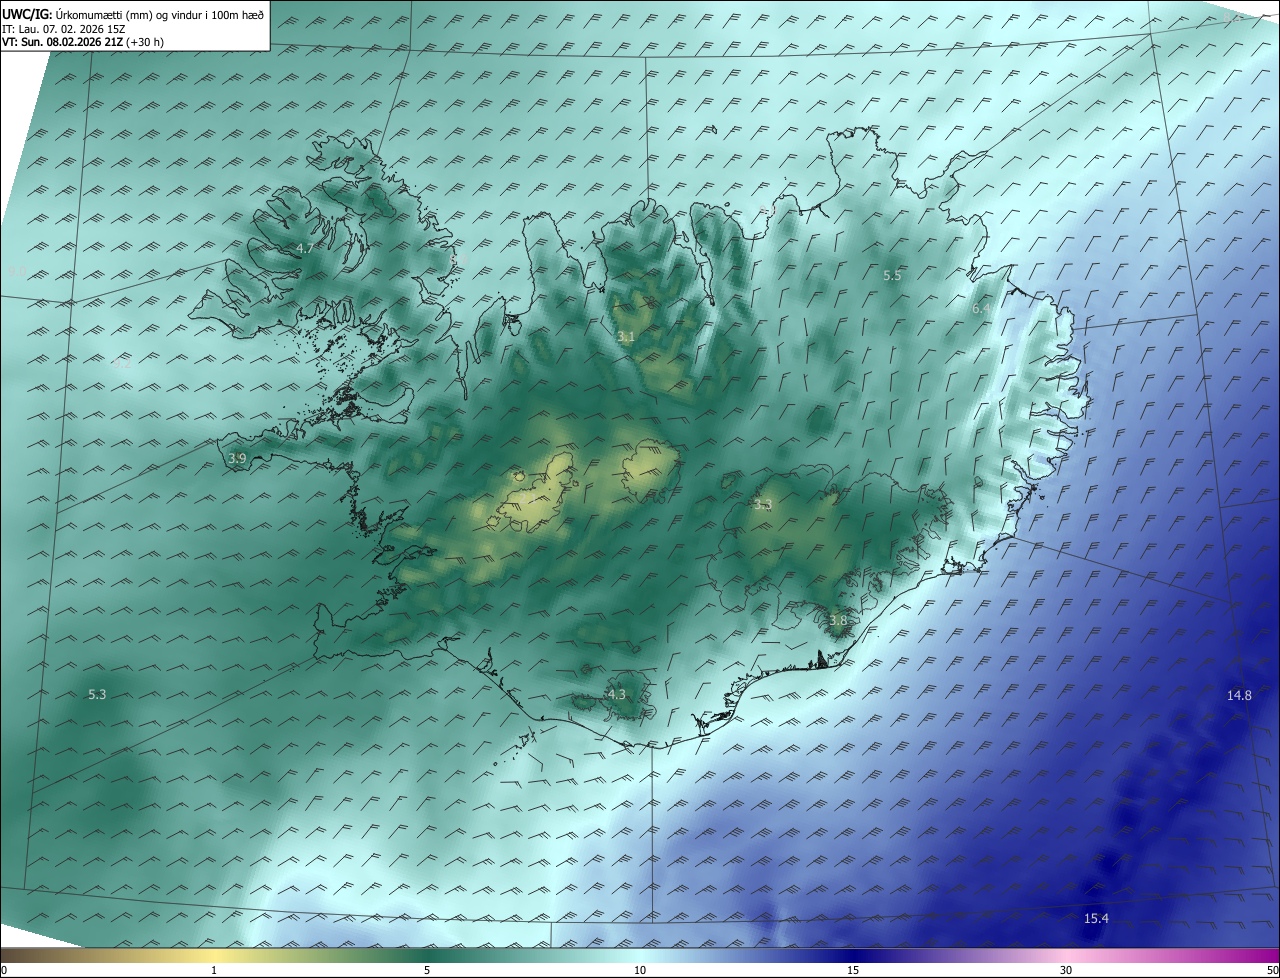The image size is (1280, 978).
Task: Select the 3.1 value in northern Iceland
Action: tap(626, 337)
